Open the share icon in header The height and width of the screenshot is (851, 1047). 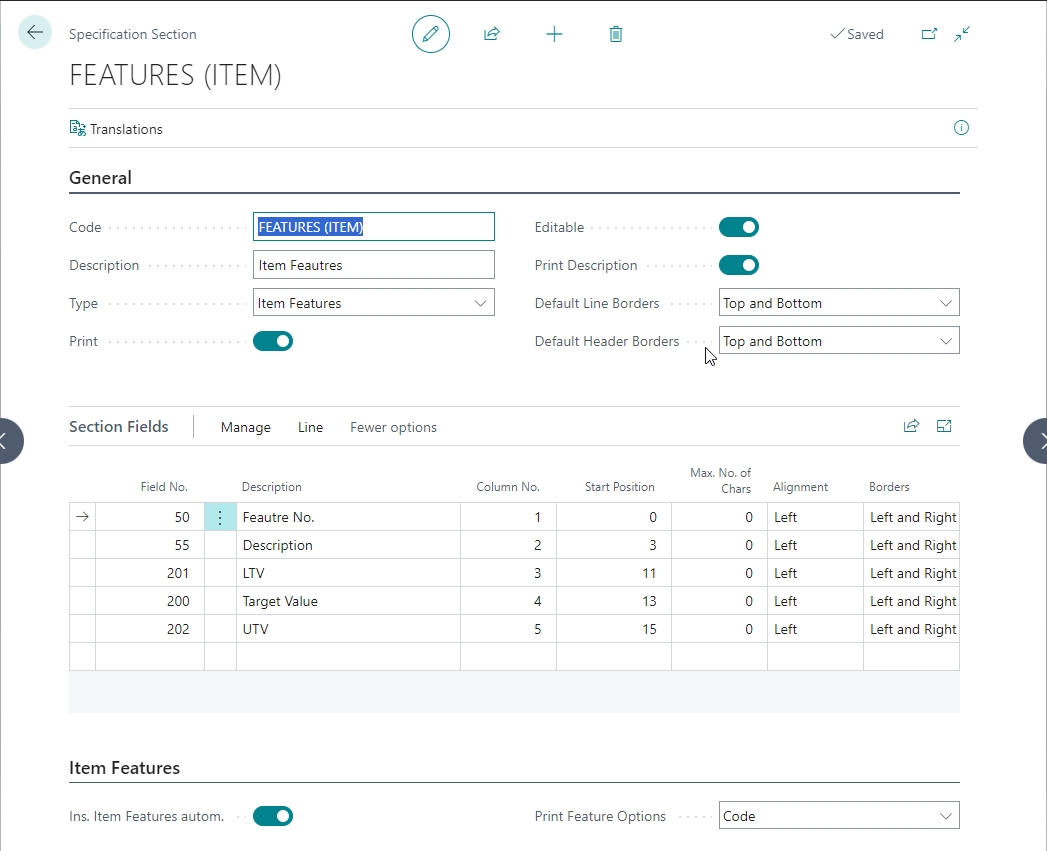[x=492, y=34]
